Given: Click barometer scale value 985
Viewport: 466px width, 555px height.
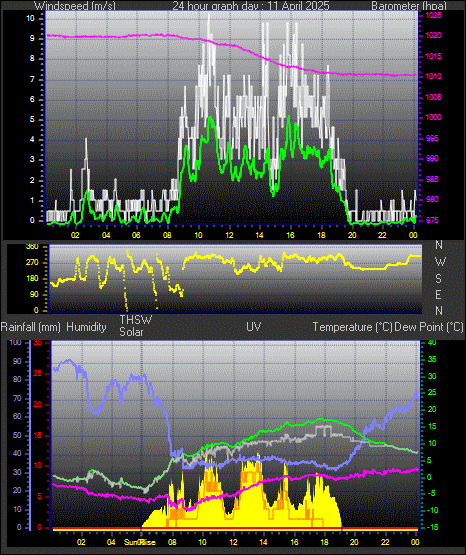Looking at the screenshot, I should 432,179.
